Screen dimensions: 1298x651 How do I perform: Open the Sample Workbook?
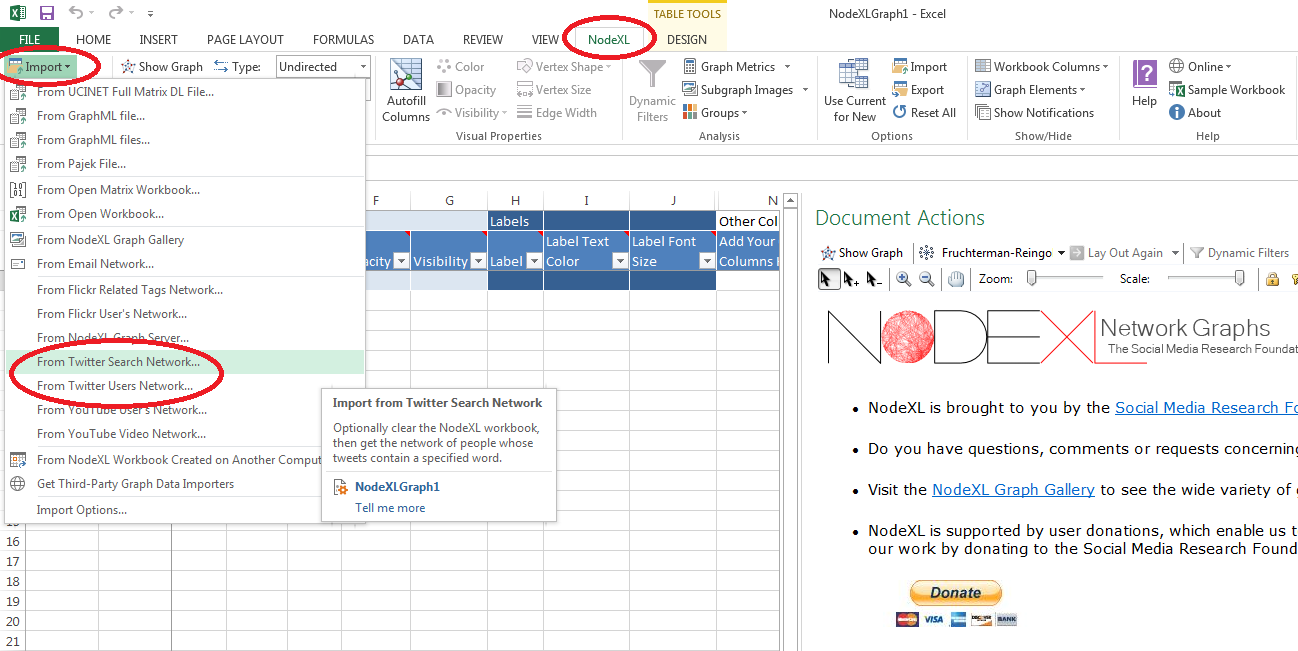(1227, 90)
